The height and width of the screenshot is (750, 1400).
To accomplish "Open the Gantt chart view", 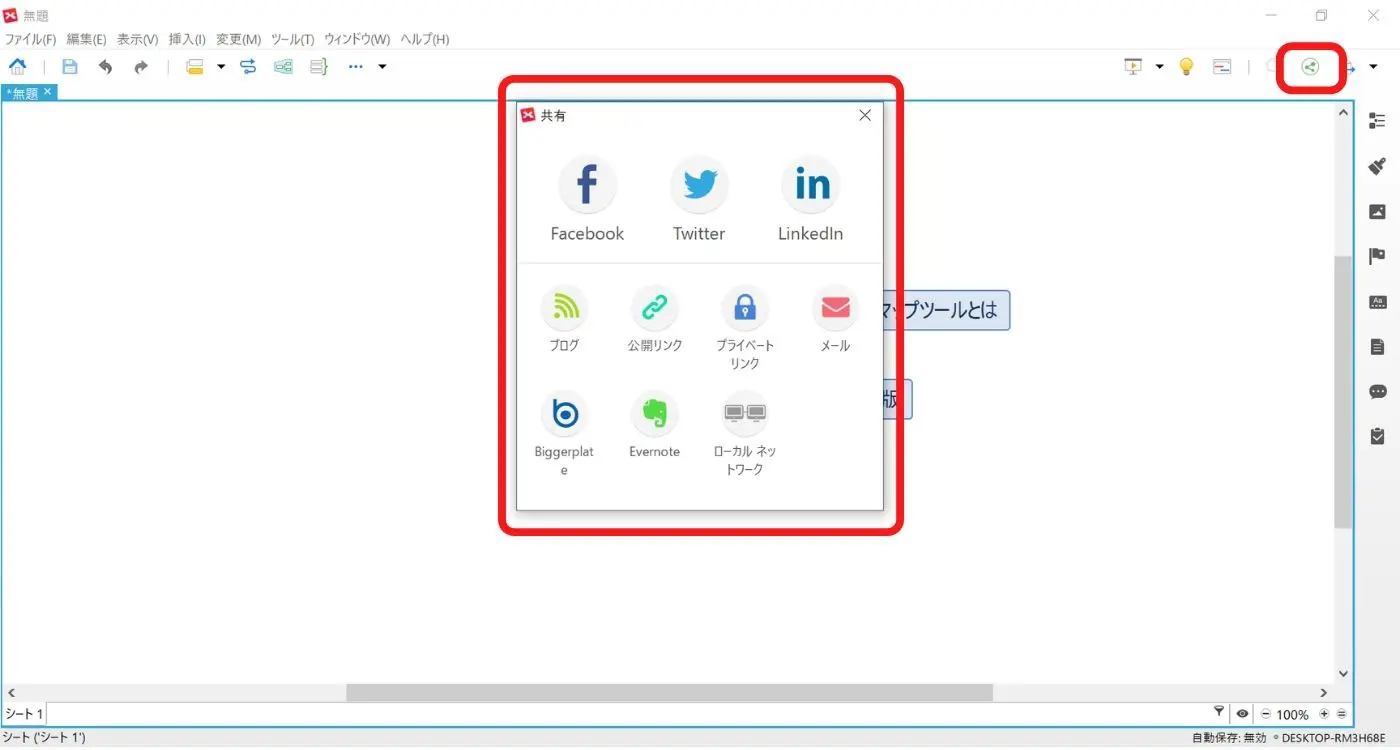I will [x=1222, y=67].
